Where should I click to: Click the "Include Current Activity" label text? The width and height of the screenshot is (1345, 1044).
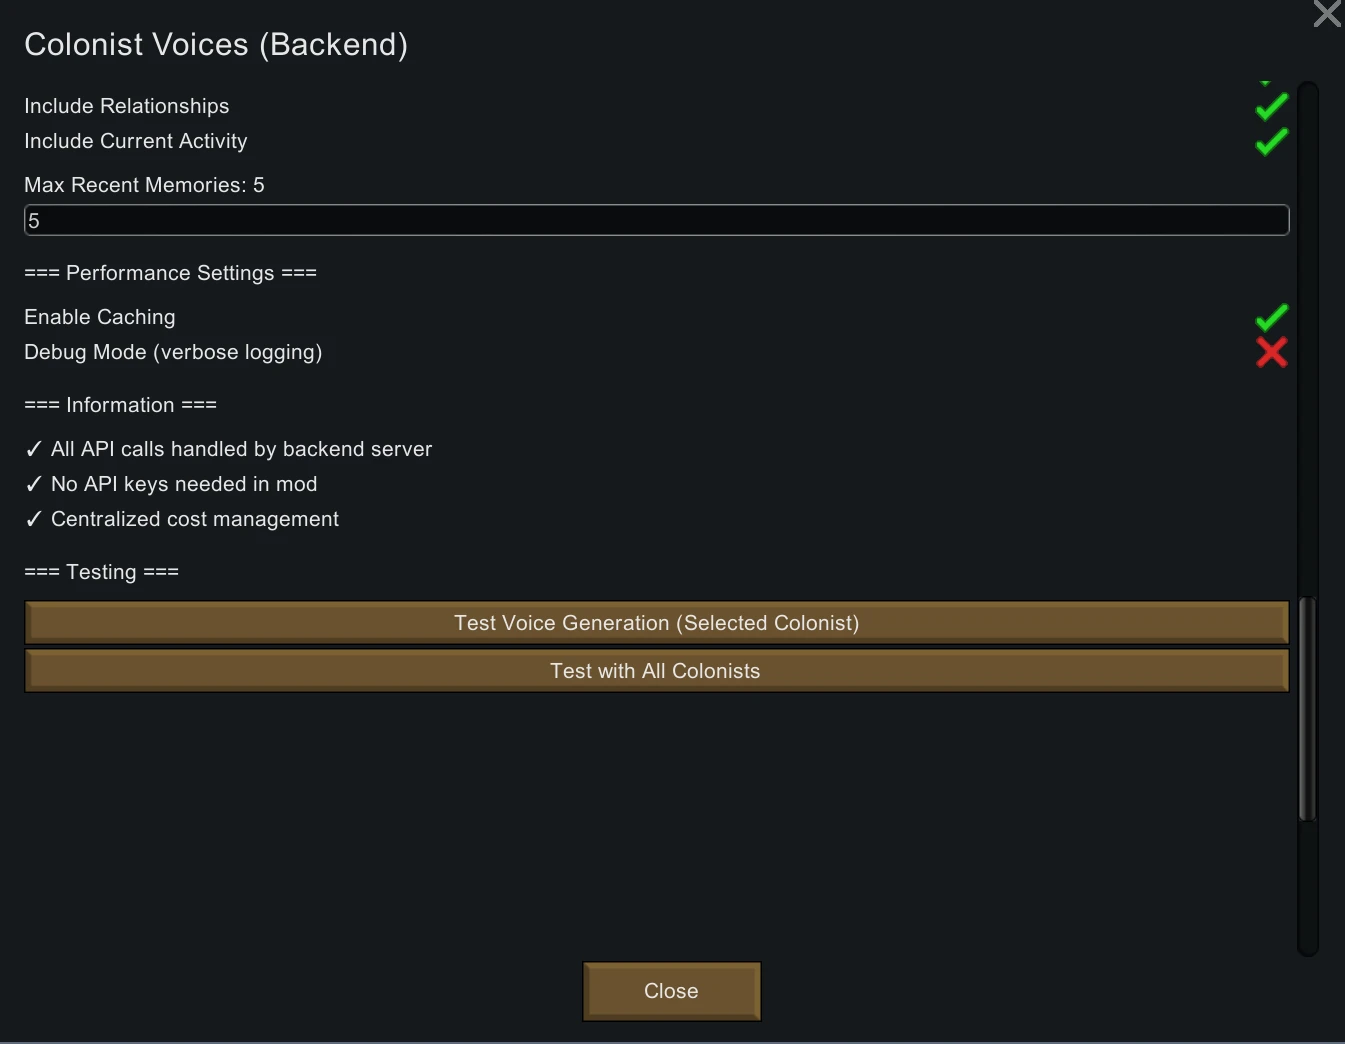click(136, 141)
